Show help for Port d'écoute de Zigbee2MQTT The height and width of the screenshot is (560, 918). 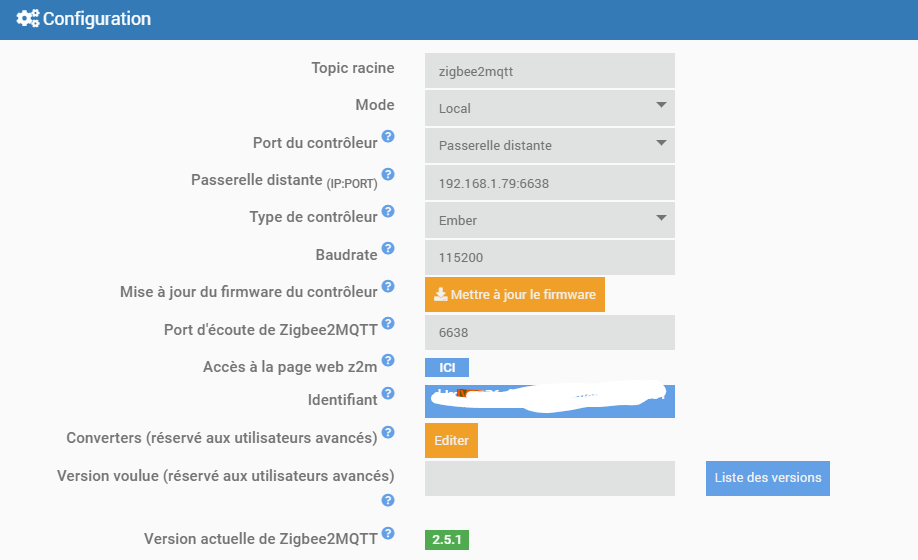[388, 324]
